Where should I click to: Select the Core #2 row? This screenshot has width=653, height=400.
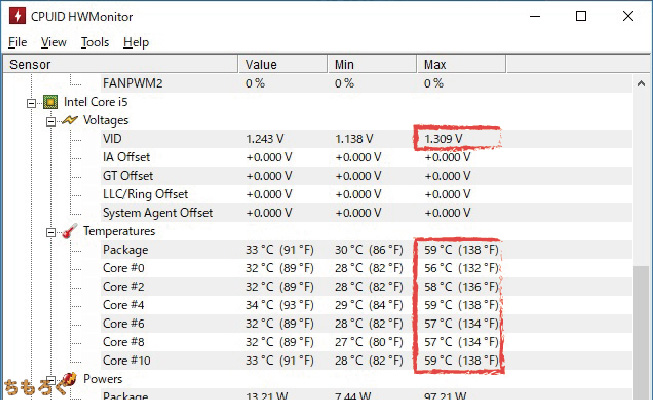(x=366, y=287)
